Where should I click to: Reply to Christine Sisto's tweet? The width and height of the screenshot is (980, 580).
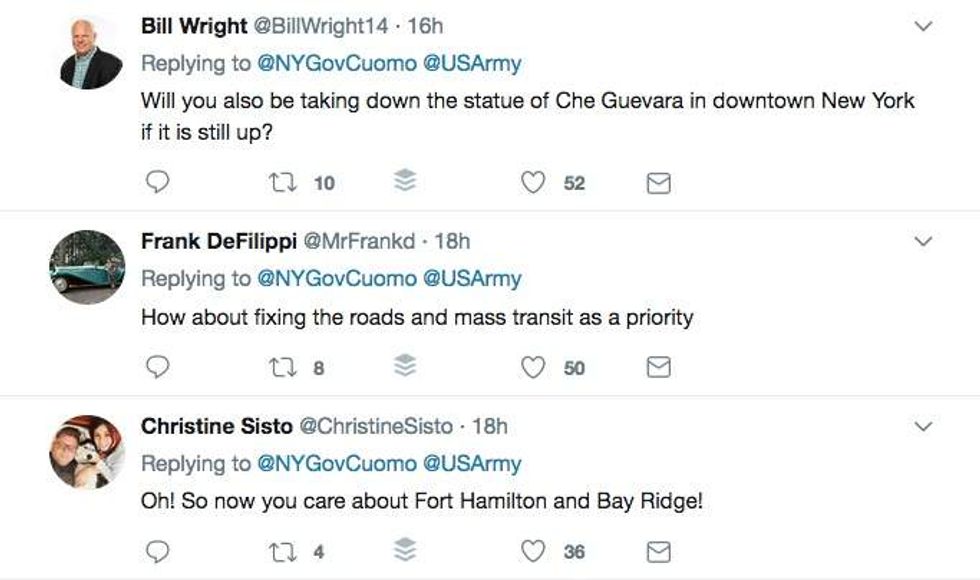[x=158, y=552]
